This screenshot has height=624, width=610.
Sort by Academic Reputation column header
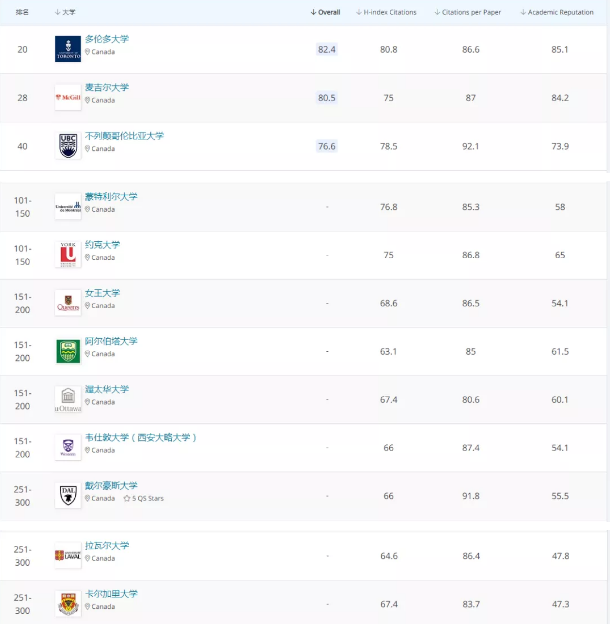tap(557, 12)
